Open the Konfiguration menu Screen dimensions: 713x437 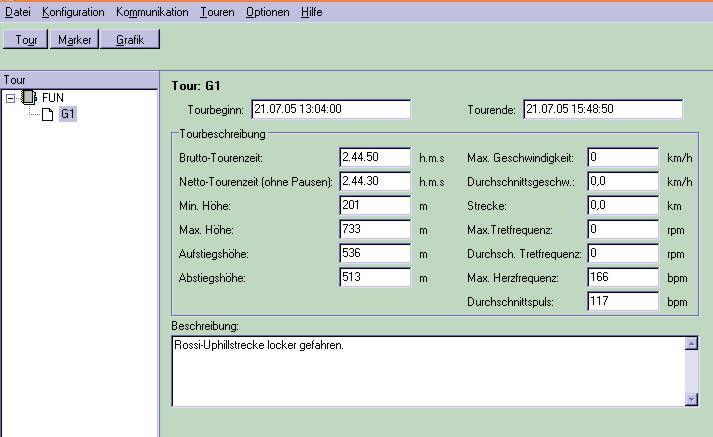pyautogui.click(x=73, y=12)
